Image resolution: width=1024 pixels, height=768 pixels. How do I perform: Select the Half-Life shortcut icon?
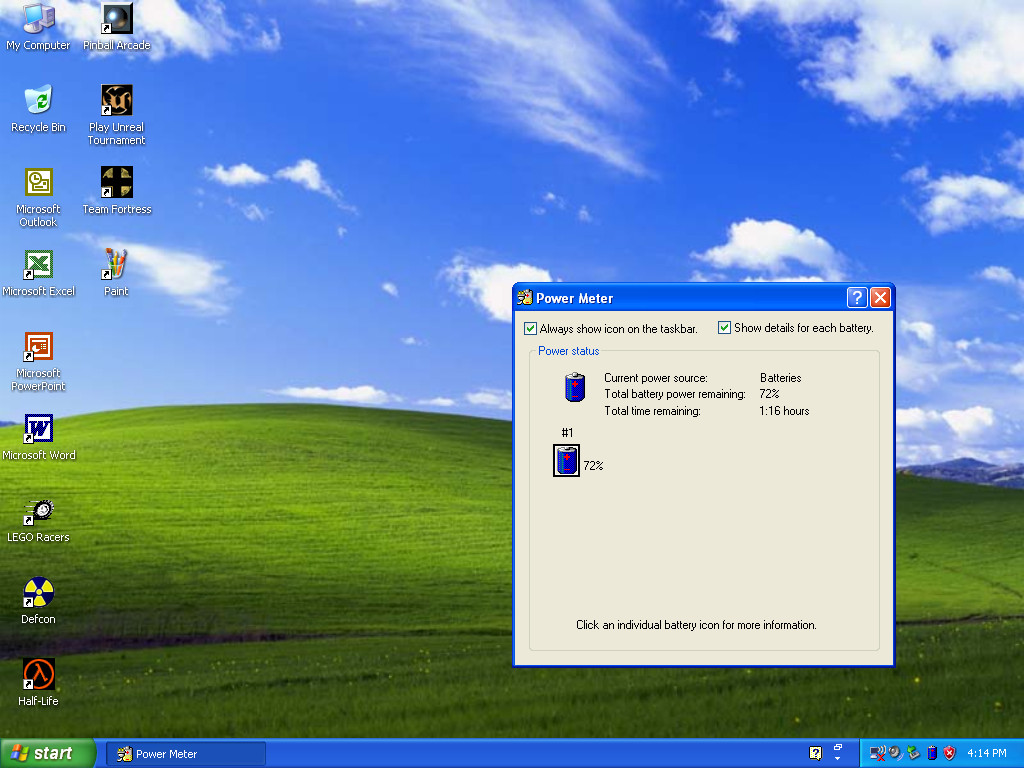pos(38,682)
